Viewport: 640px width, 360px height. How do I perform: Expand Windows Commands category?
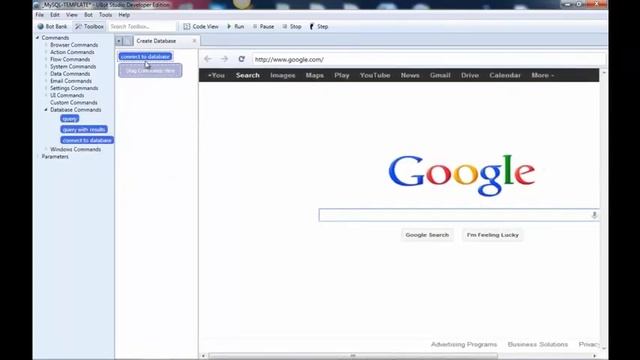[x=46, y=149]
